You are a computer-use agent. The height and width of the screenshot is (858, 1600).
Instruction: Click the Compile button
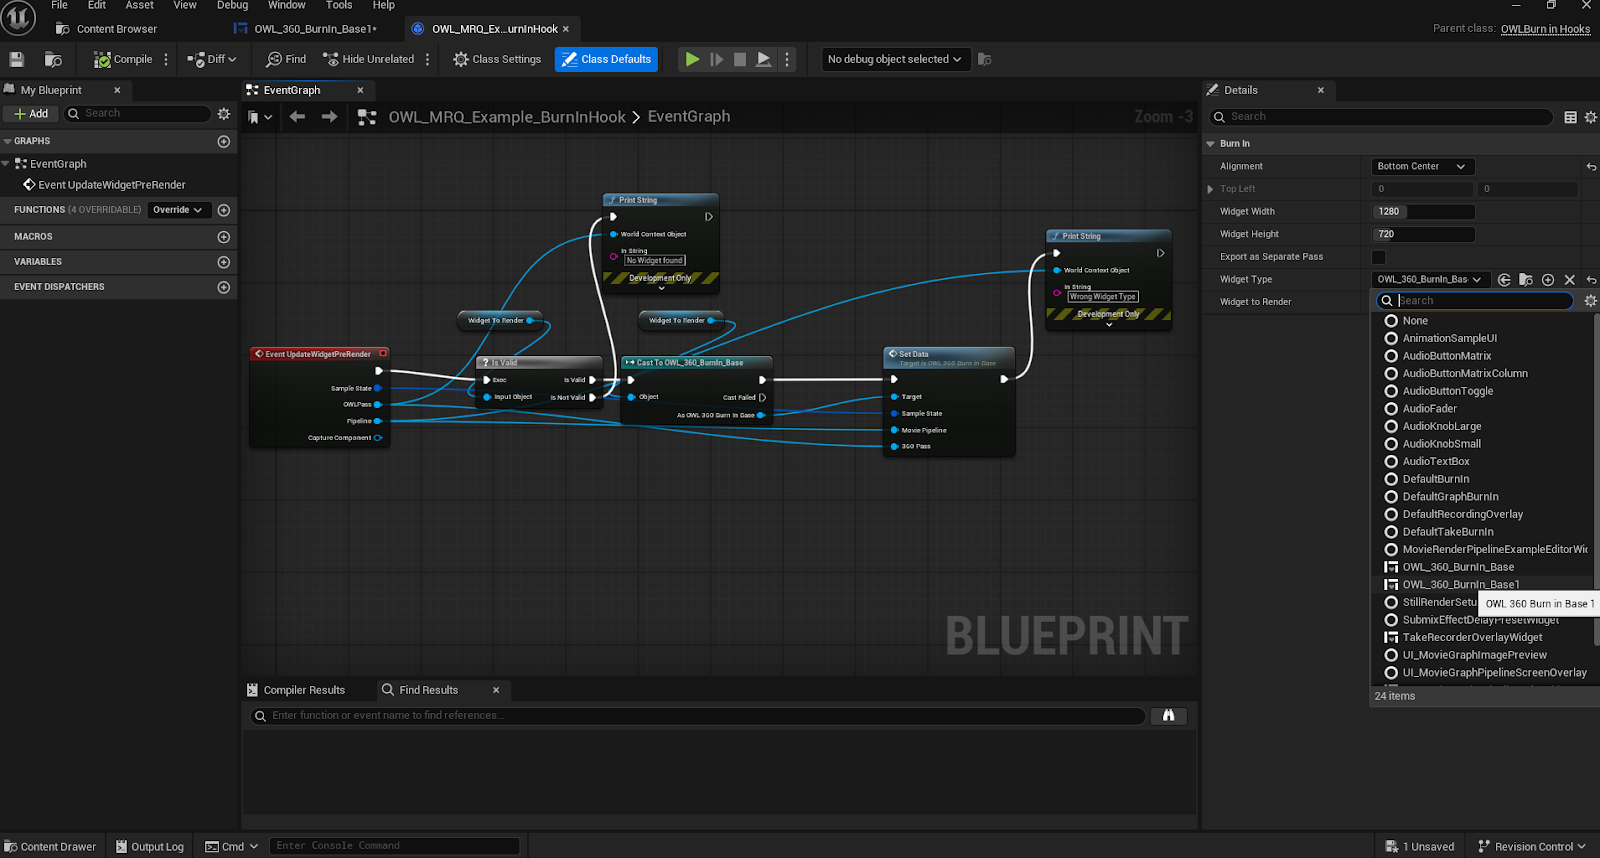[x=123, y=60]
